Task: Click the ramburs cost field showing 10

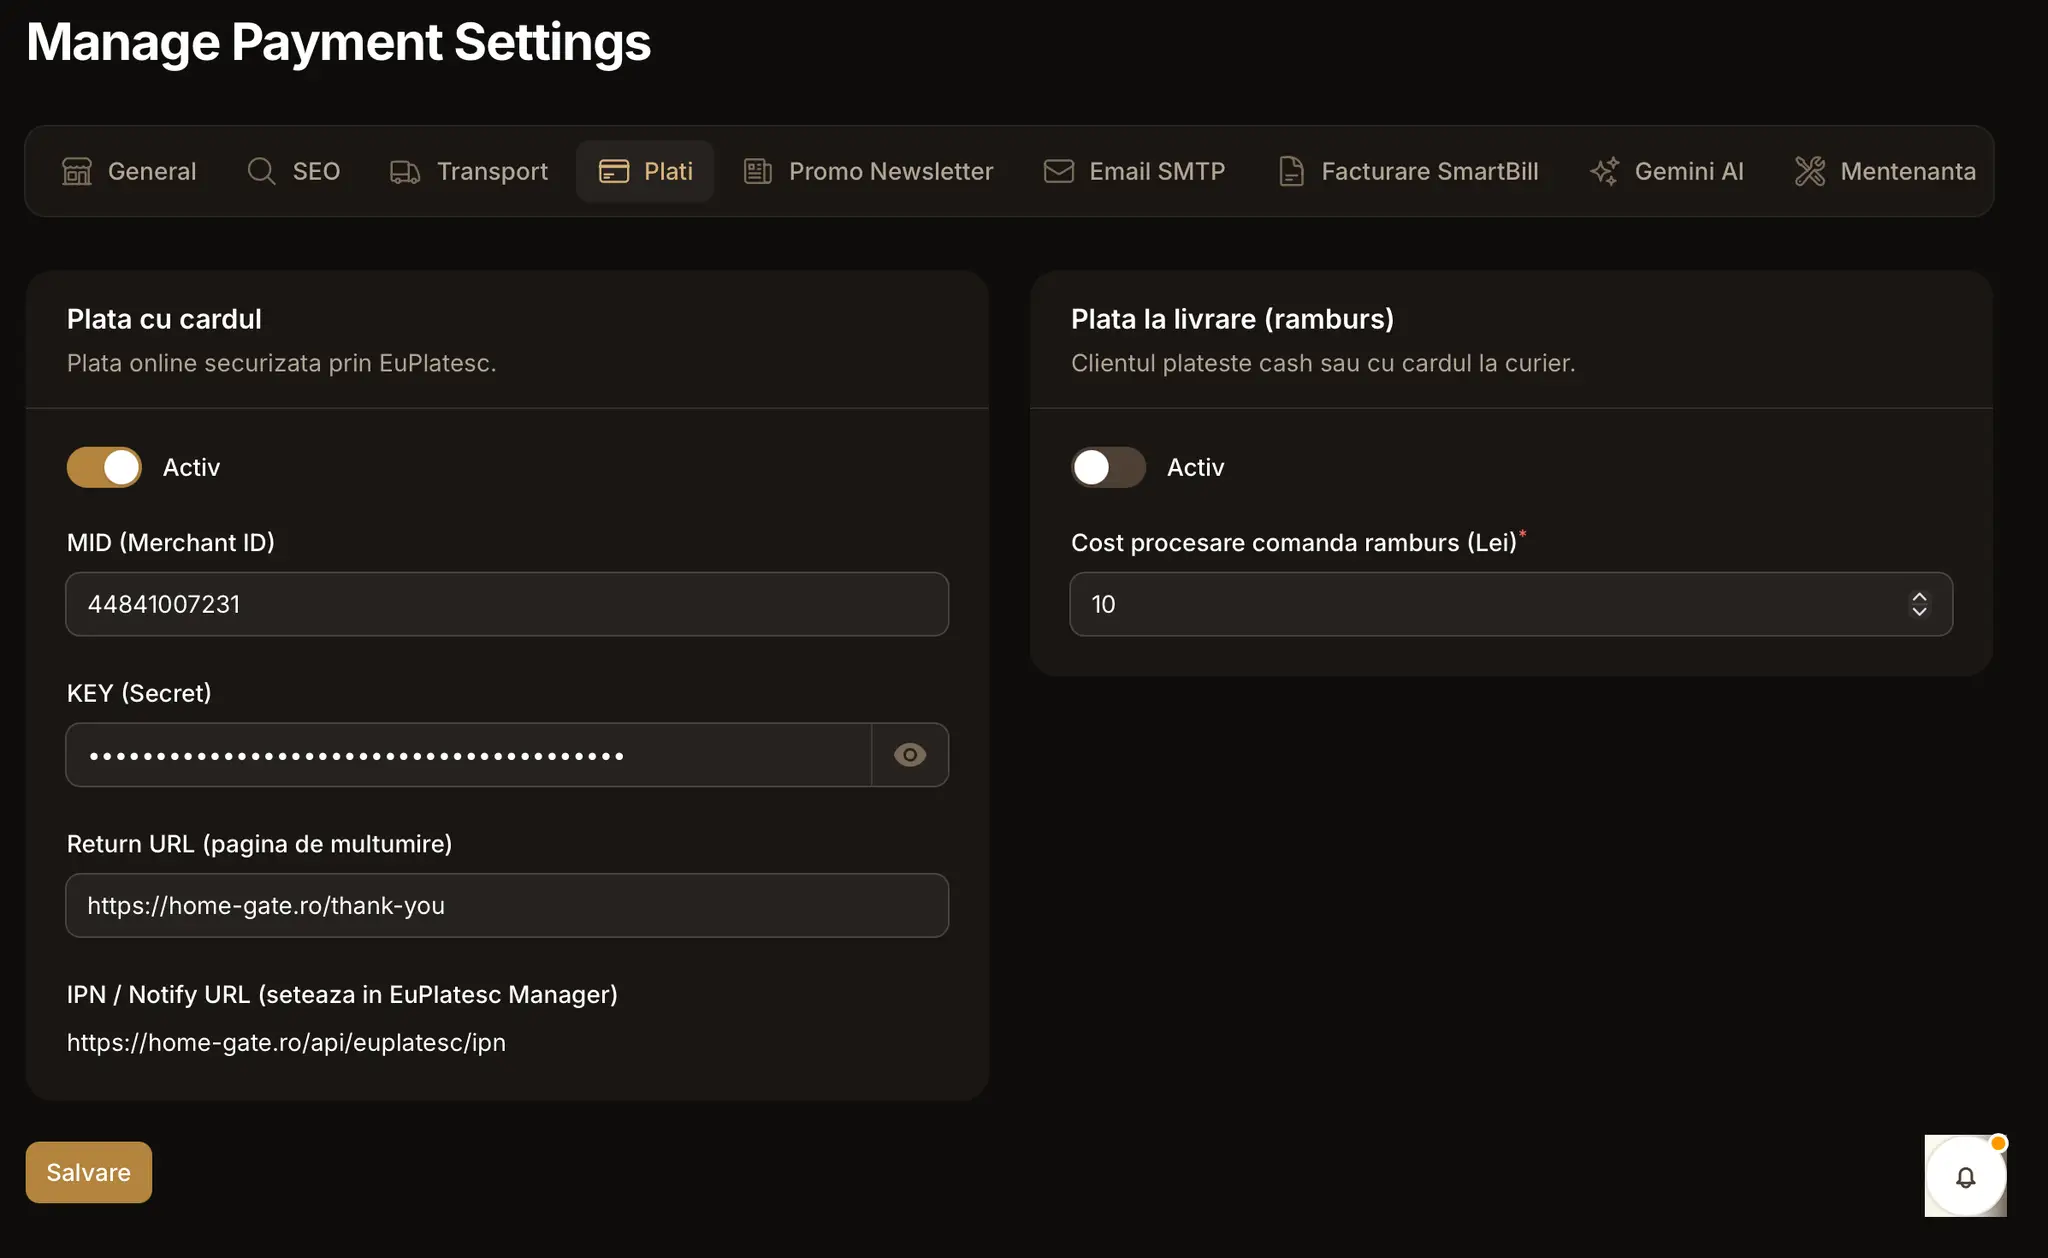Action: pyautogui.click(x=1511, y=604)
